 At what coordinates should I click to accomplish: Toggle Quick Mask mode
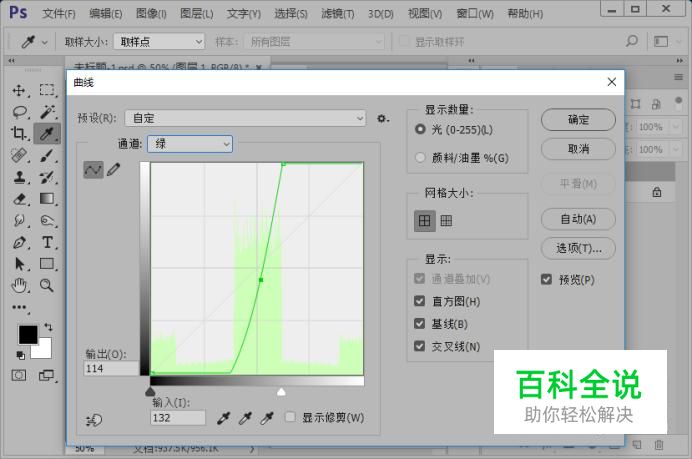(19, 376)
